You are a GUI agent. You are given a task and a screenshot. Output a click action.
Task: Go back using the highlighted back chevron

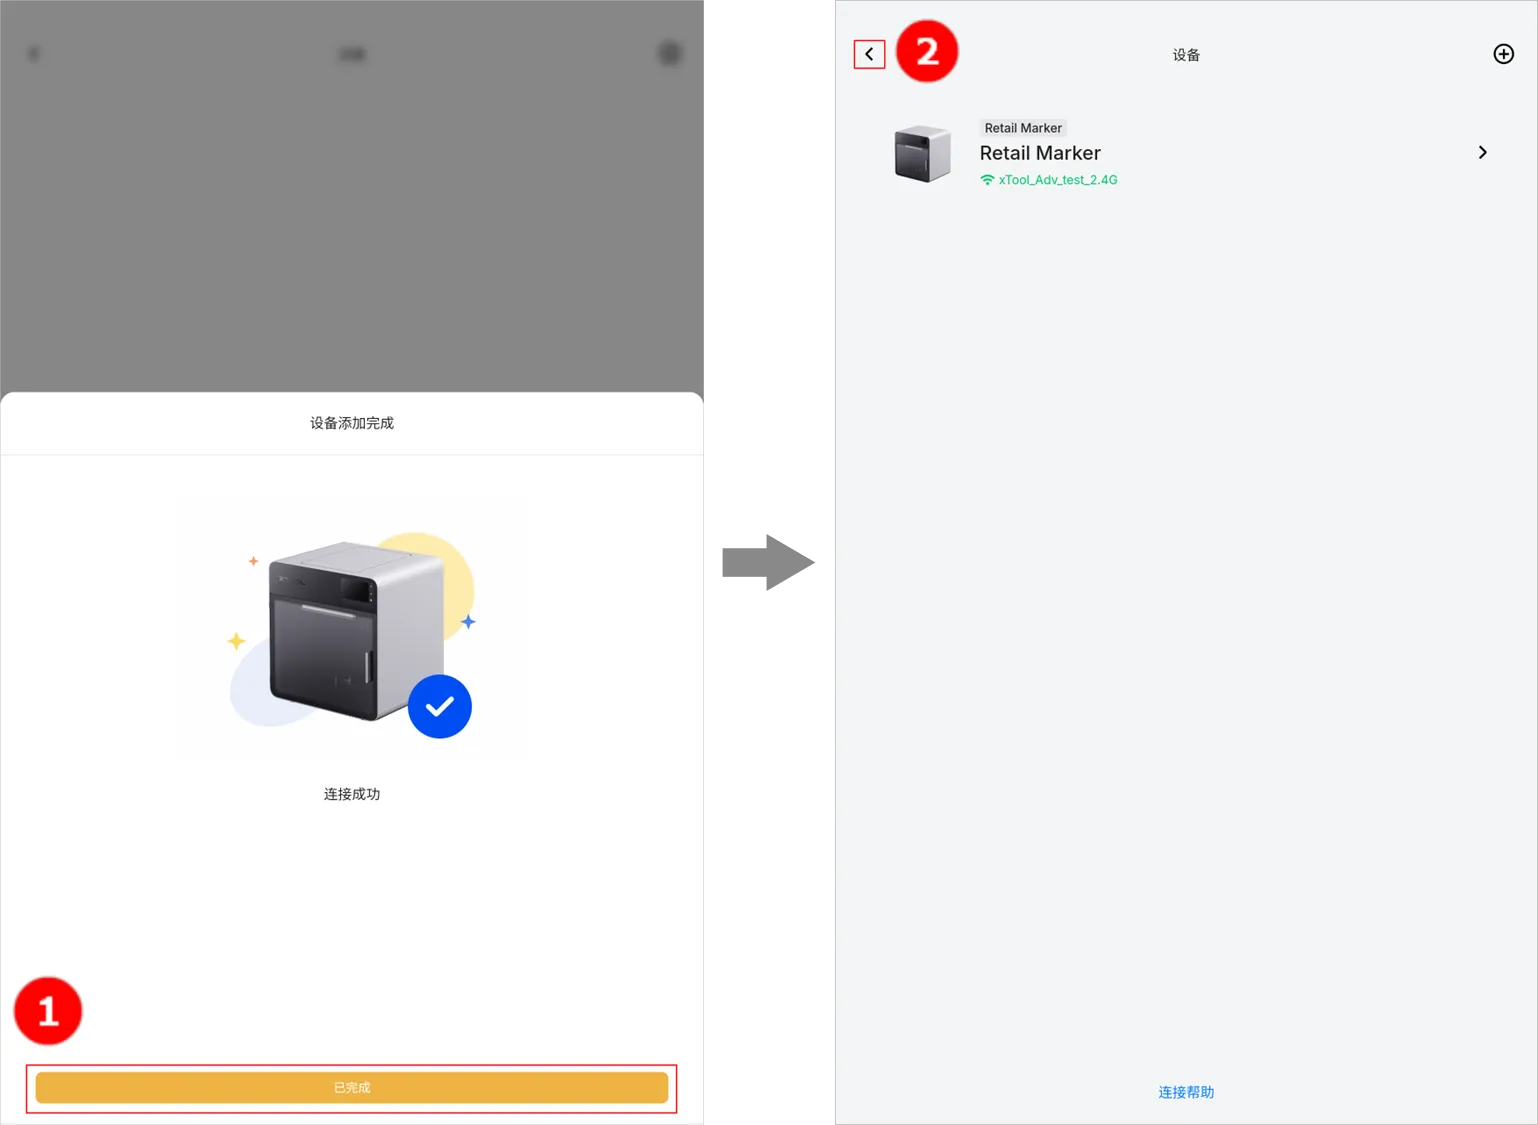(x=869, y=54)
